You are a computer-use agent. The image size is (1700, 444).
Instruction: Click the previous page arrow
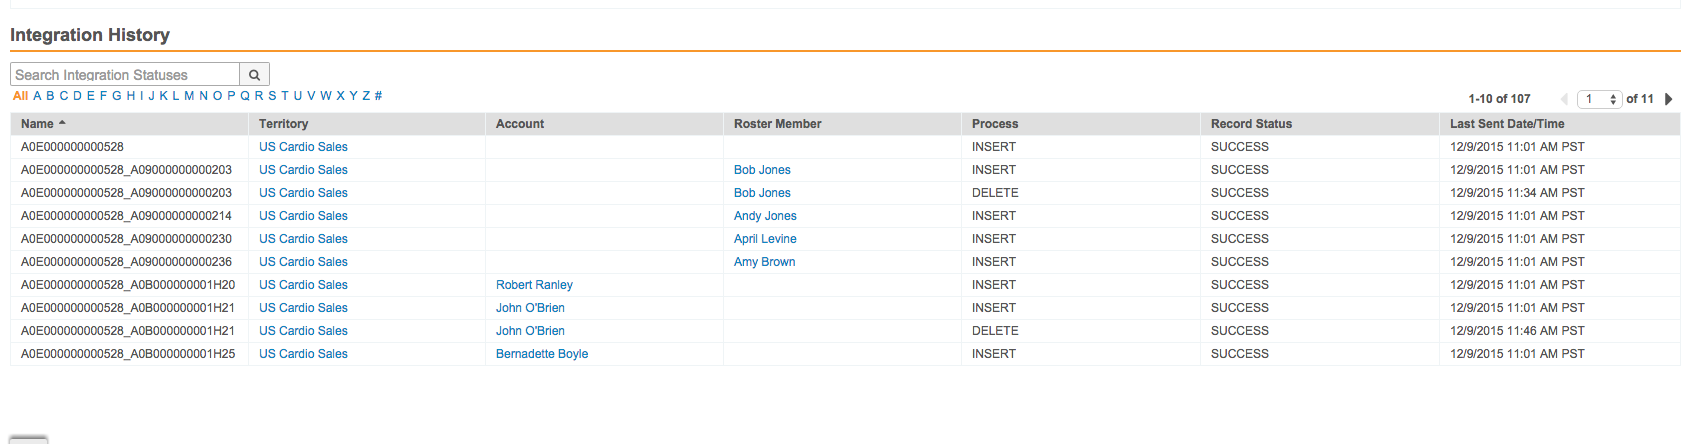1564,99
